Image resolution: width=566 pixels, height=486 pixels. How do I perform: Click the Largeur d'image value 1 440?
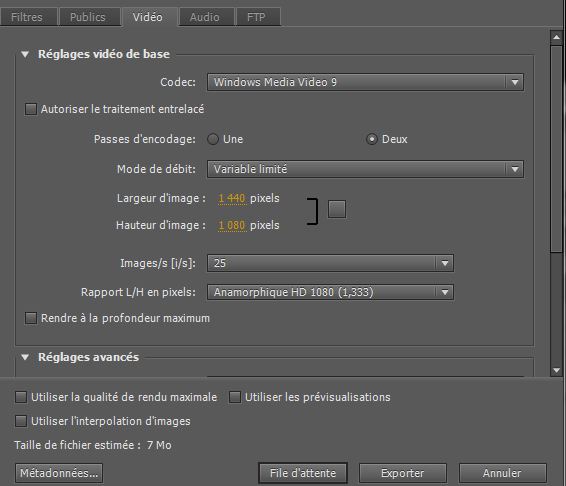point(231,198)
